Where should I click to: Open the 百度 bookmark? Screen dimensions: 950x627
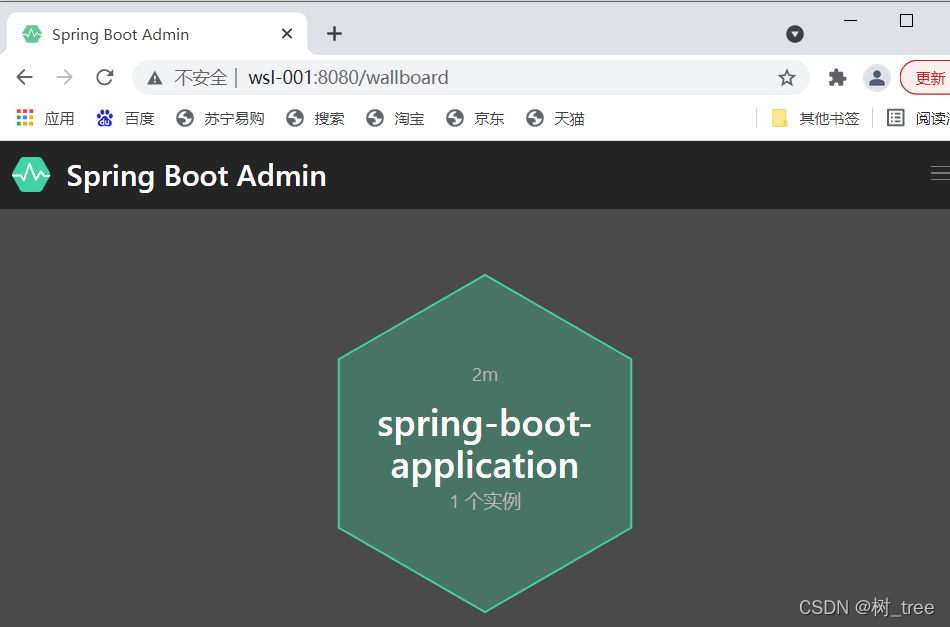coord(125,118)
